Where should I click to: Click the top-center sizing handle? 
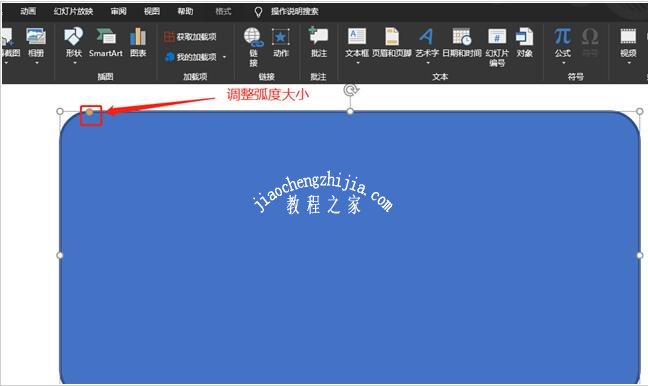coord(350,111)
